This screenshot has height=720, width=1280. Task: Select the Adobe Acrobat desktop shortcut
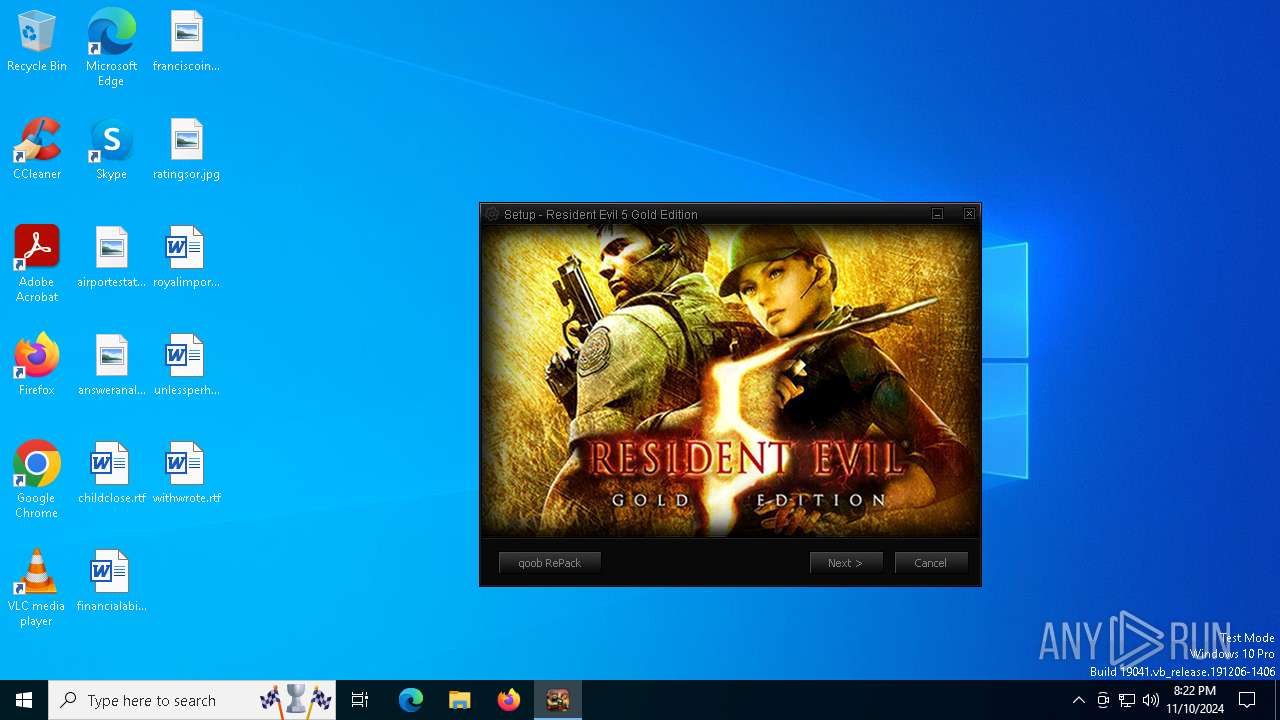(x=37, y=264)
